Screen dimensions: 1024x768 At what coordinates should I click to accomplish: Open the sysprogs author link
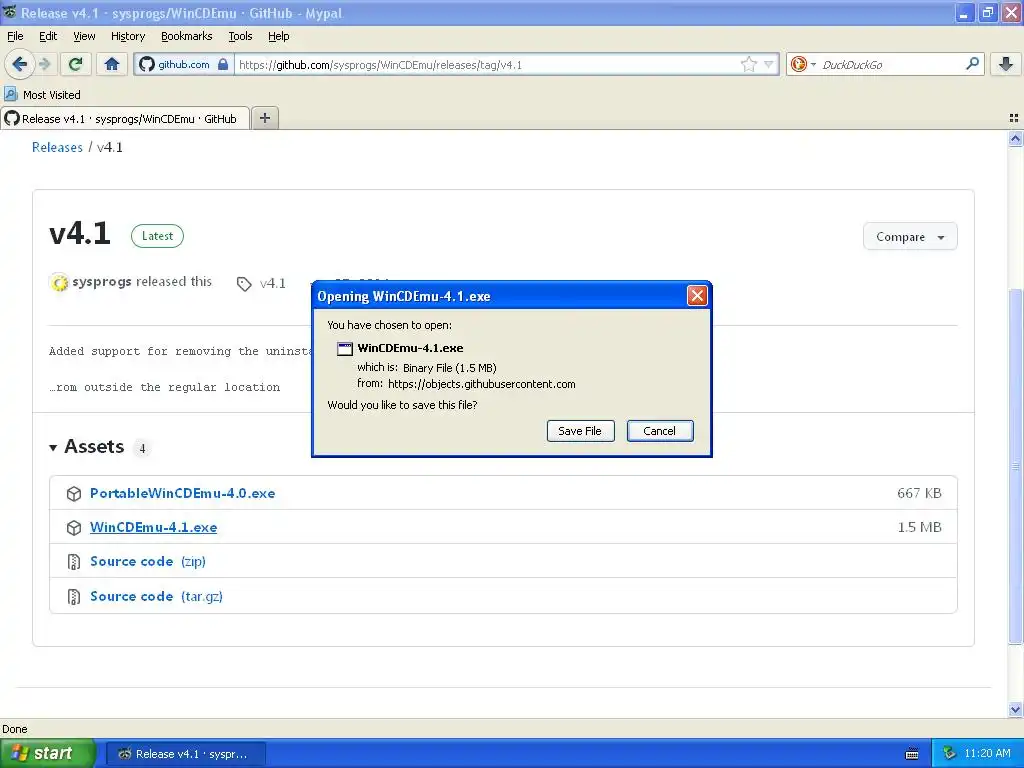coord(102,281)
